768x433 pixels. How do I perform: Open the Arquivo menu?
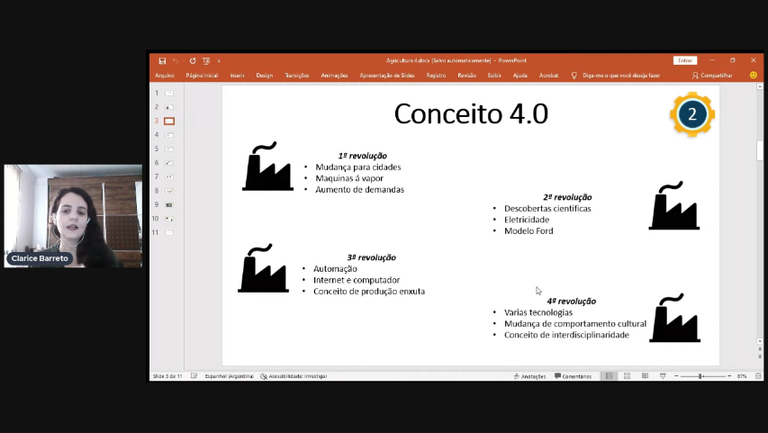click(165, 75)
